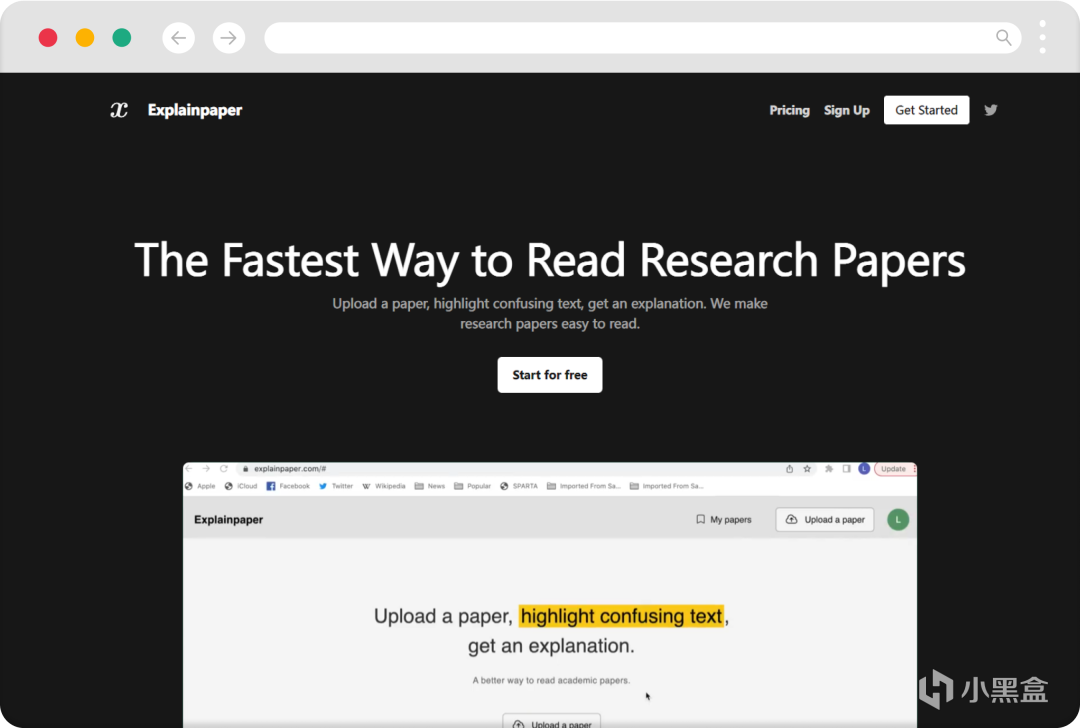Select the text 'get an explanation.' in preview
1080x728 pixels.
coord(551,646)
